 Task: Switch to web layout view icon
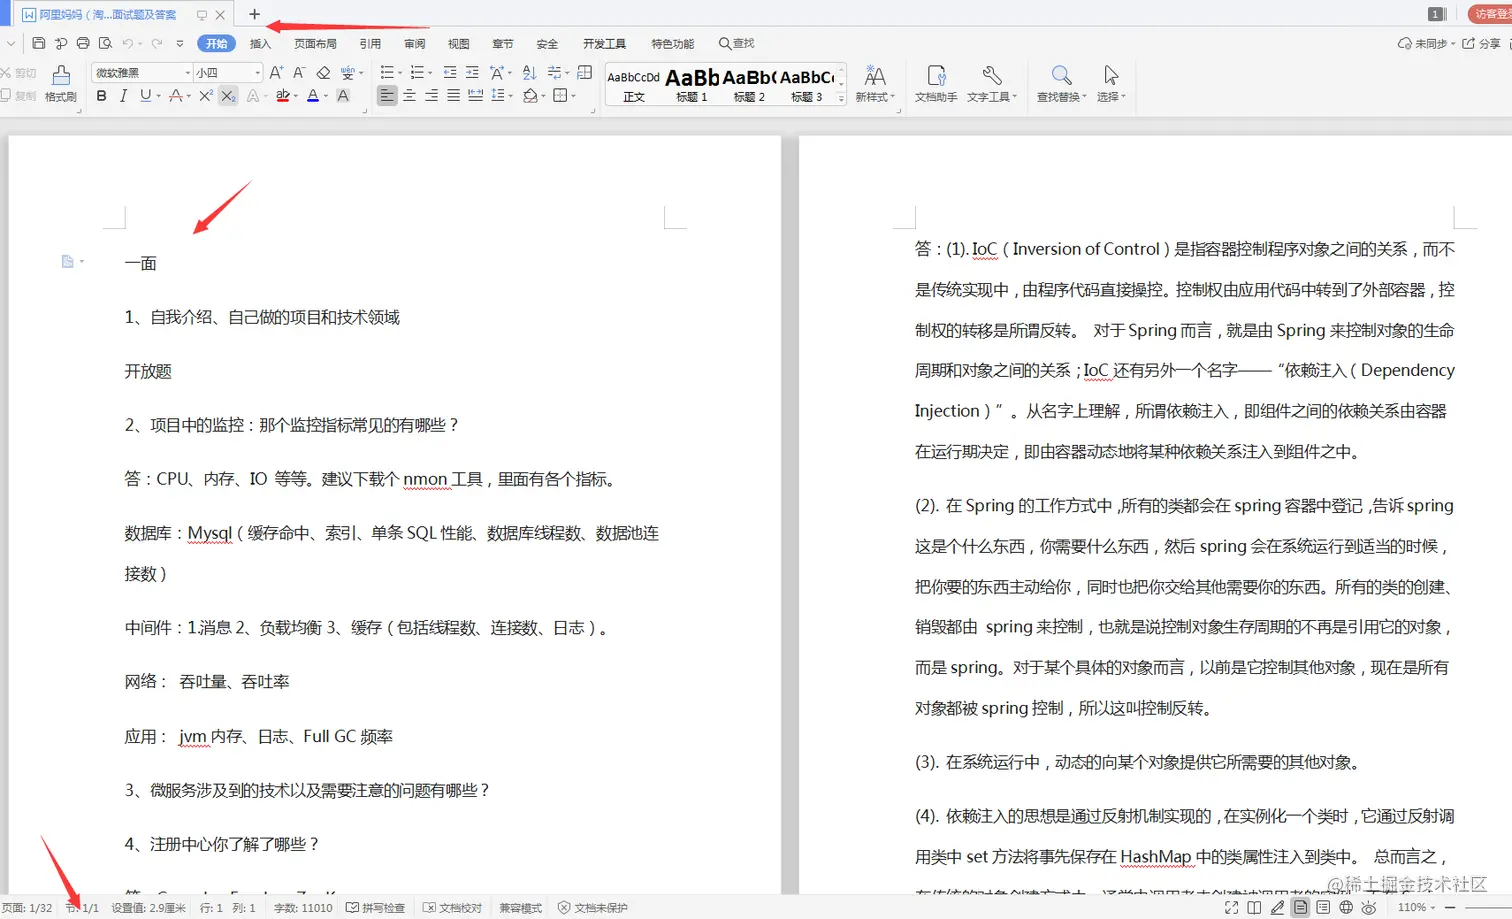(x=1346, y=907)
